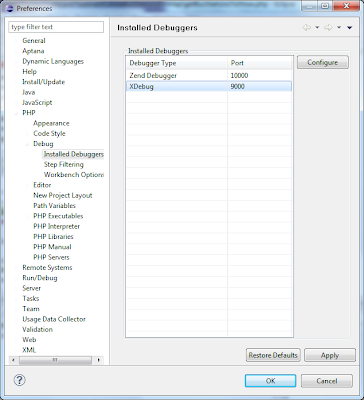Expand the General tree node
This screenshot has width=364, height=400.
coord(16,41)
